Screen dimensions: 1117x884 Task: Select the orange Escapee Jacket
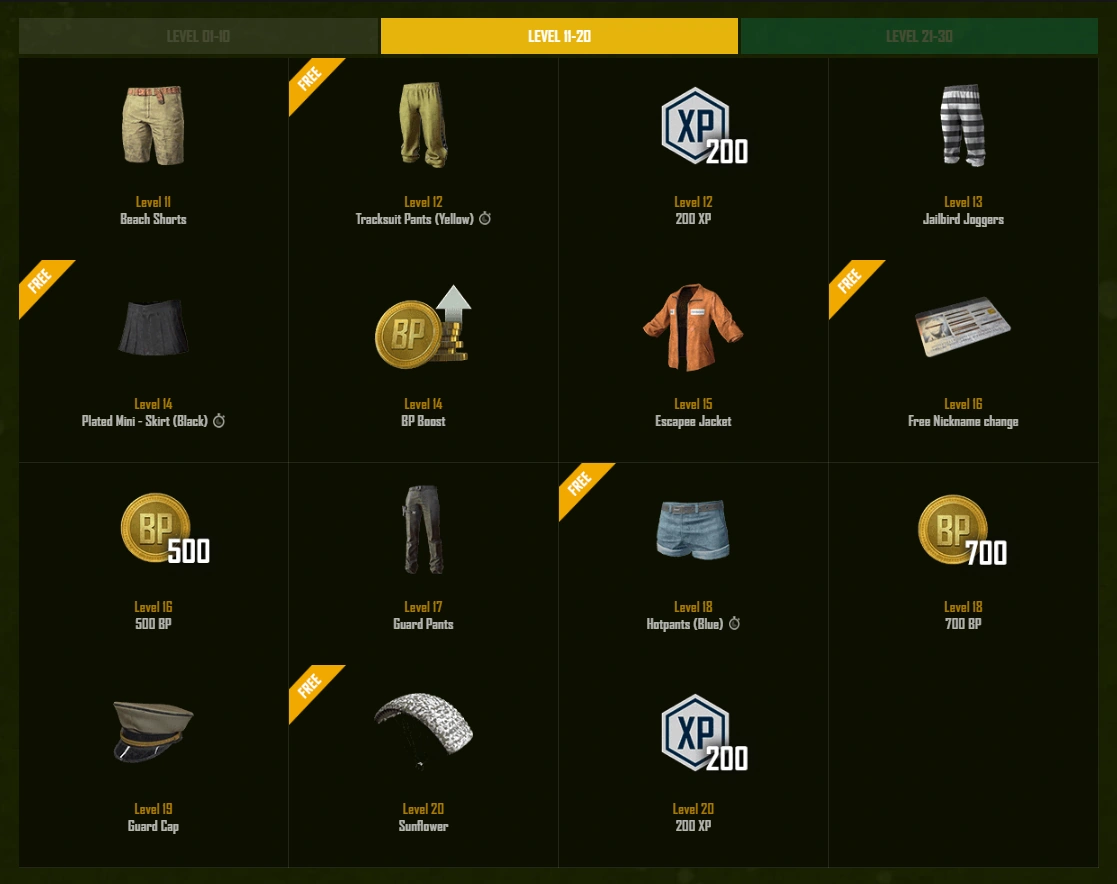693,327
